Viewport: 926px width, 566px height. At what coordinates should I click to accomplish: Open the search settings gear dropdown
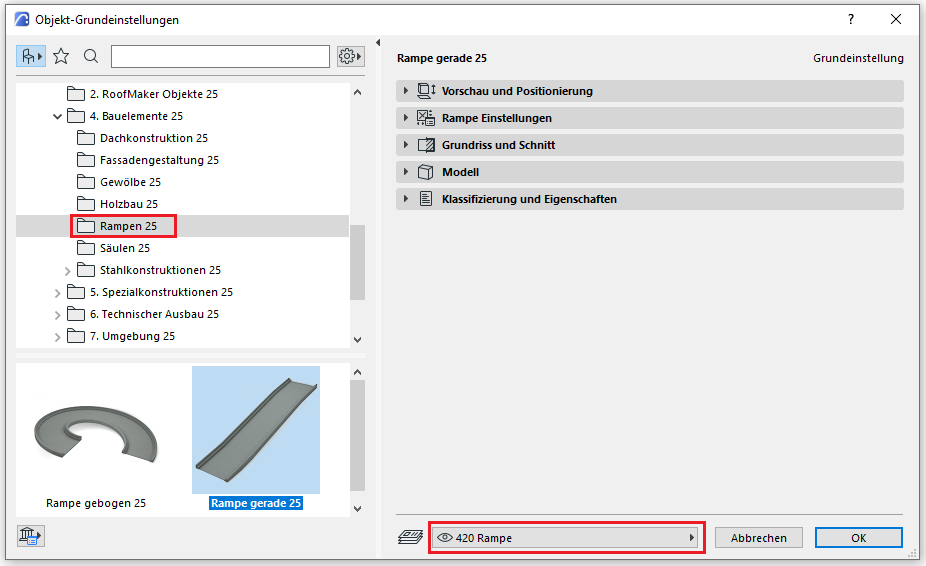[350, 56]
